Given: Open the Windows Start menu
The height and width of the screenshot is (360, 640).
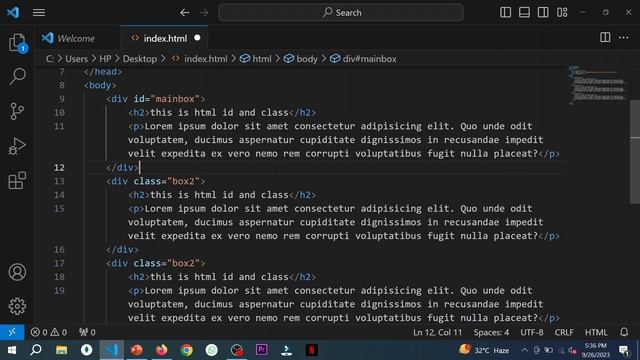Looking at the screenshot, I should point(11,350).
